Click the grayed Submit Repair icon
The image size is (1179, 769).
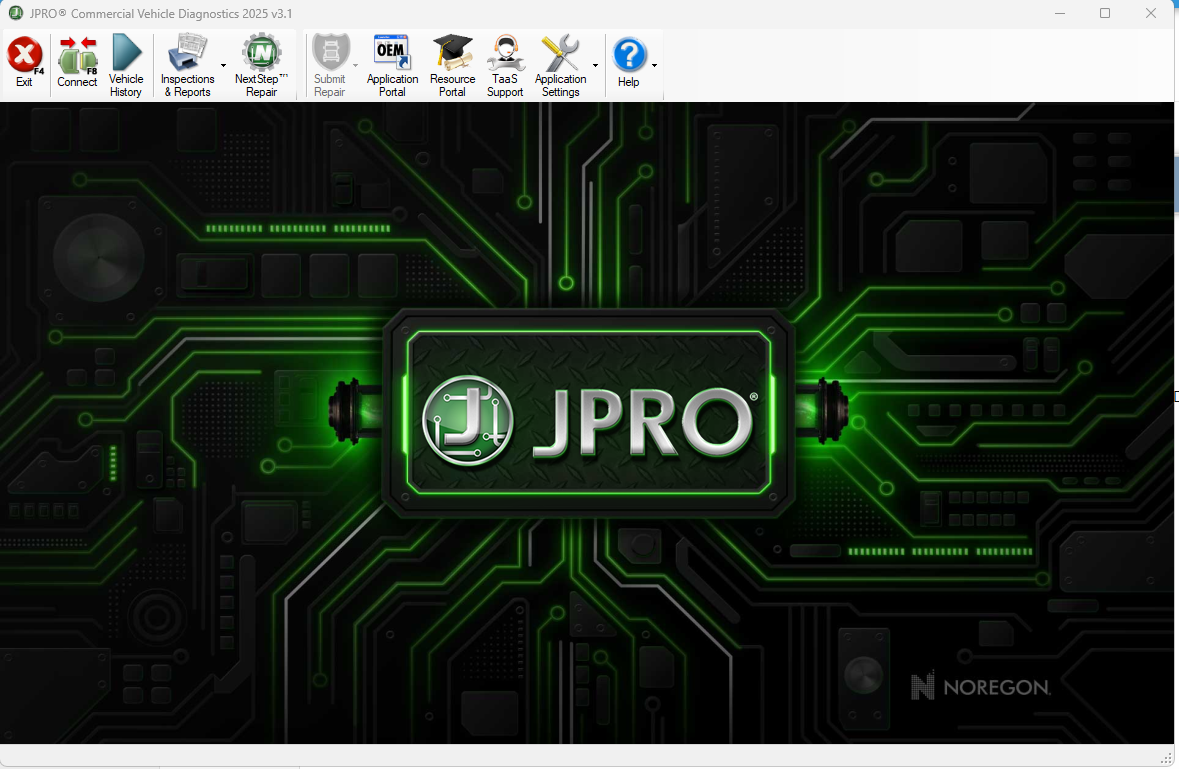(x=330, y=62)
